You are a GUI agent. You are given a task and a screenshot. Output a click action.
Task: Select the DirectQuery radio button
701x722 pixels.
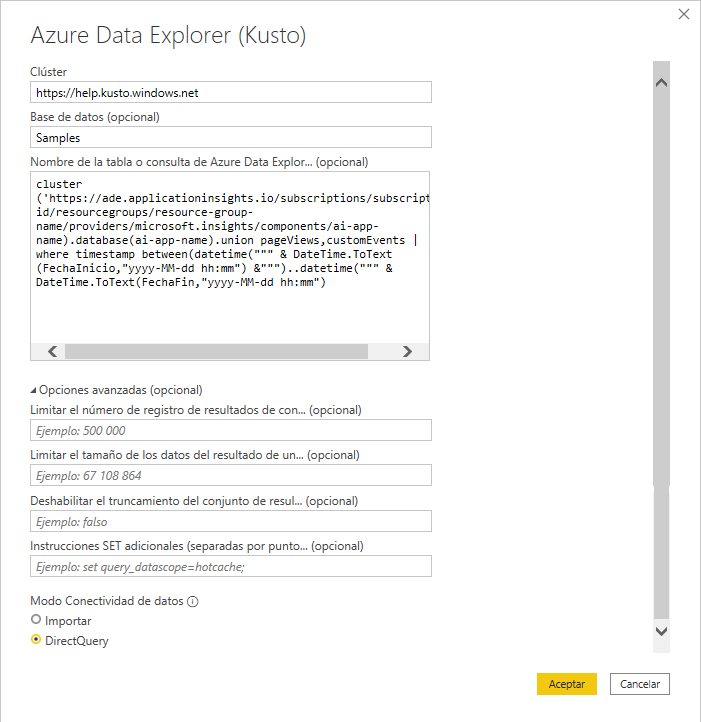click(x=36, y=640)
